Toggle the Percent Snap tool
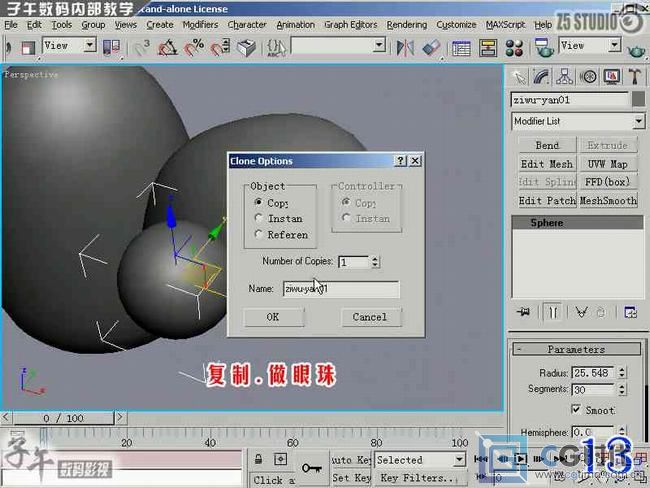The image size is (650, 488). (x=194, y=48)
